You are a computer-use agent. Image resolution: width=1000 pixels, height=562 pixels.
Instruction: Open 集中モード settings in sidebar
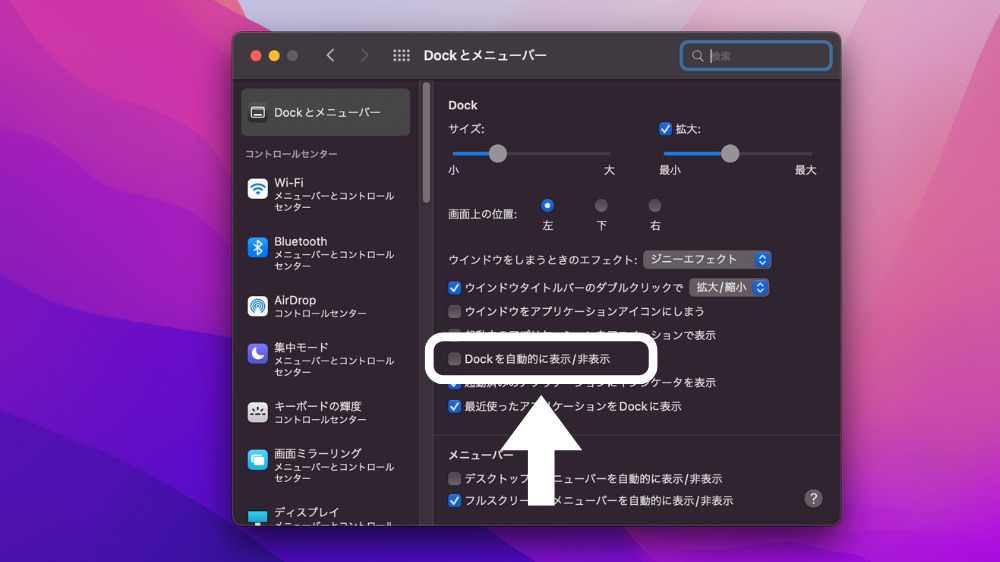[325, 359]
